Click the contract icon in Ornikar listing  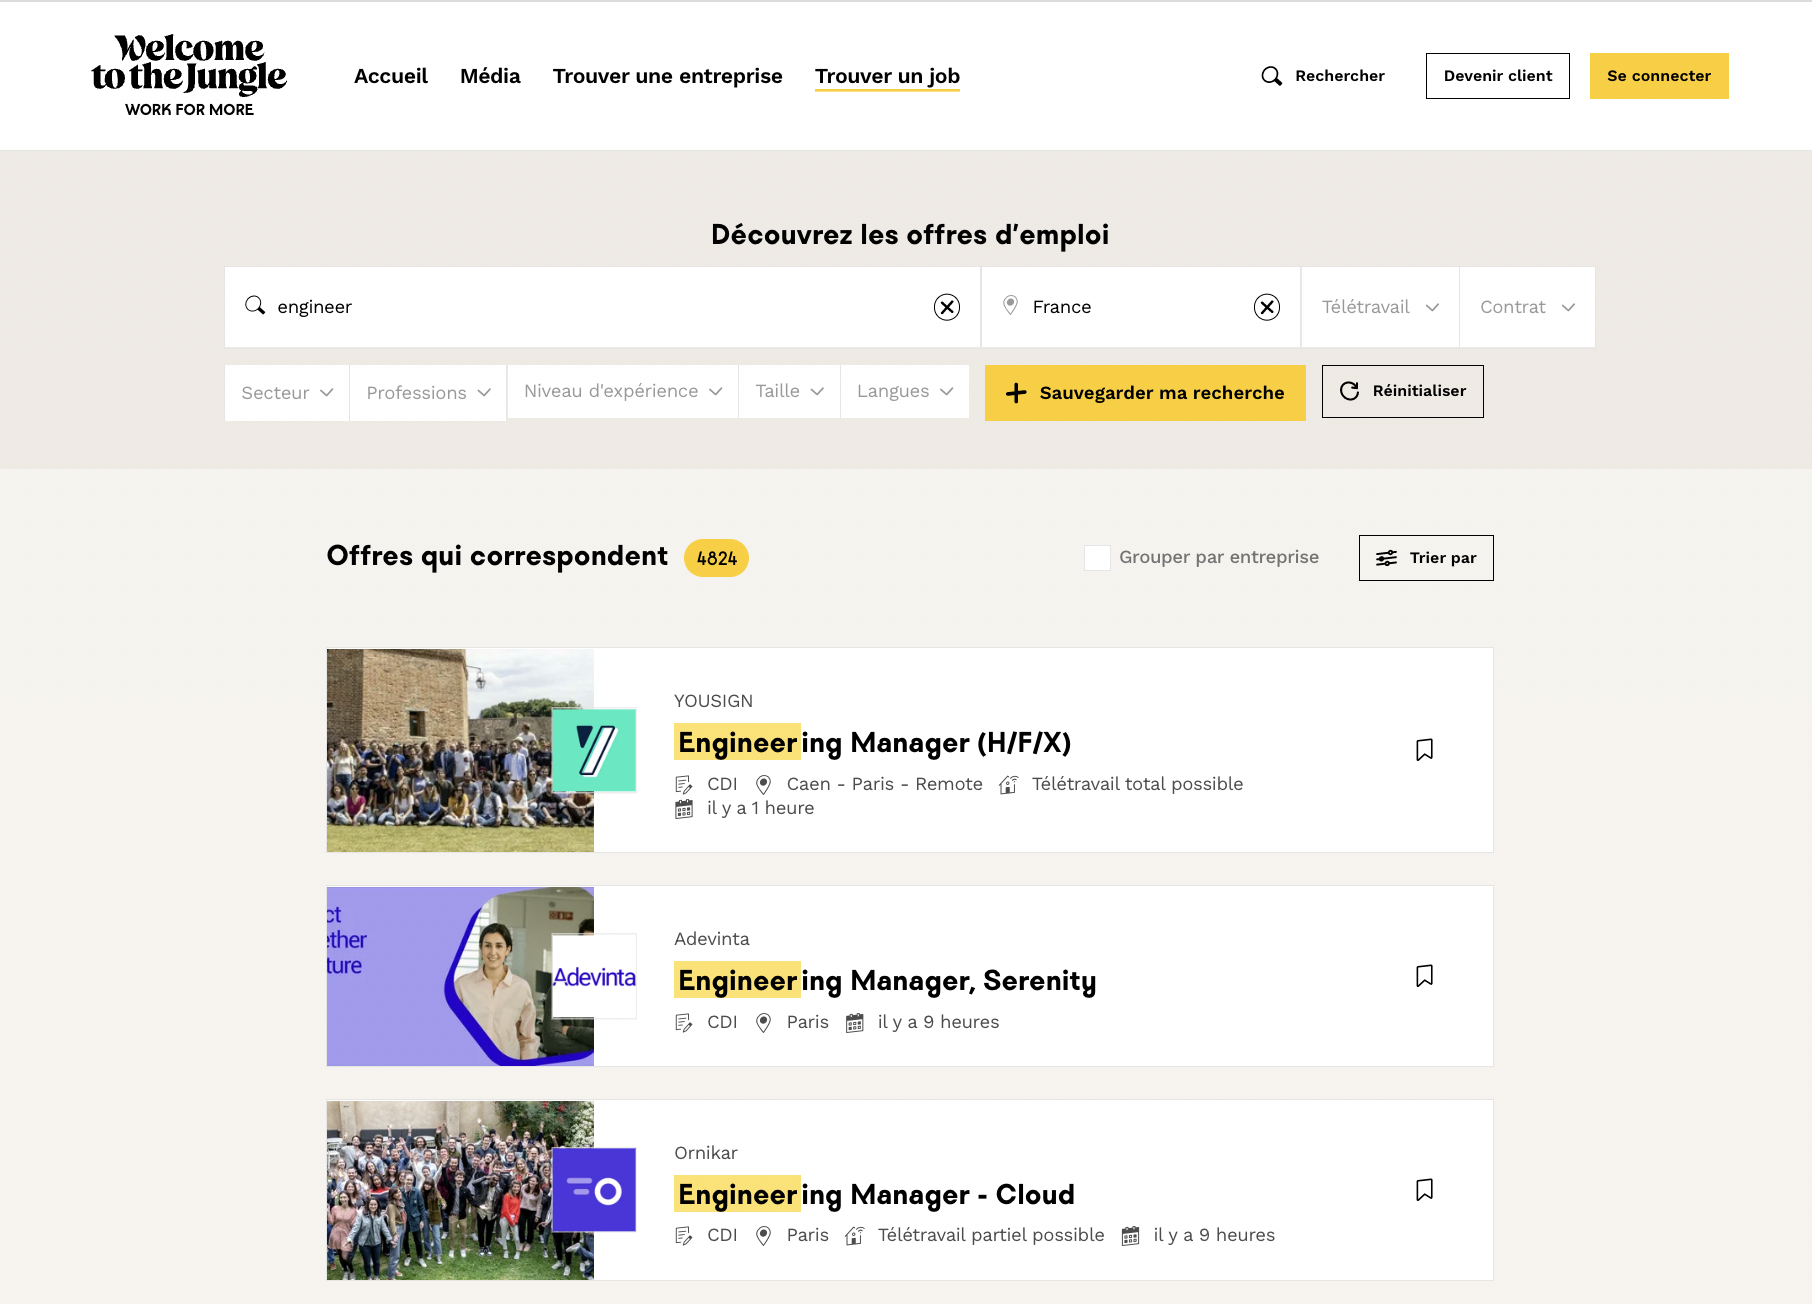(x=684, y=1236)
